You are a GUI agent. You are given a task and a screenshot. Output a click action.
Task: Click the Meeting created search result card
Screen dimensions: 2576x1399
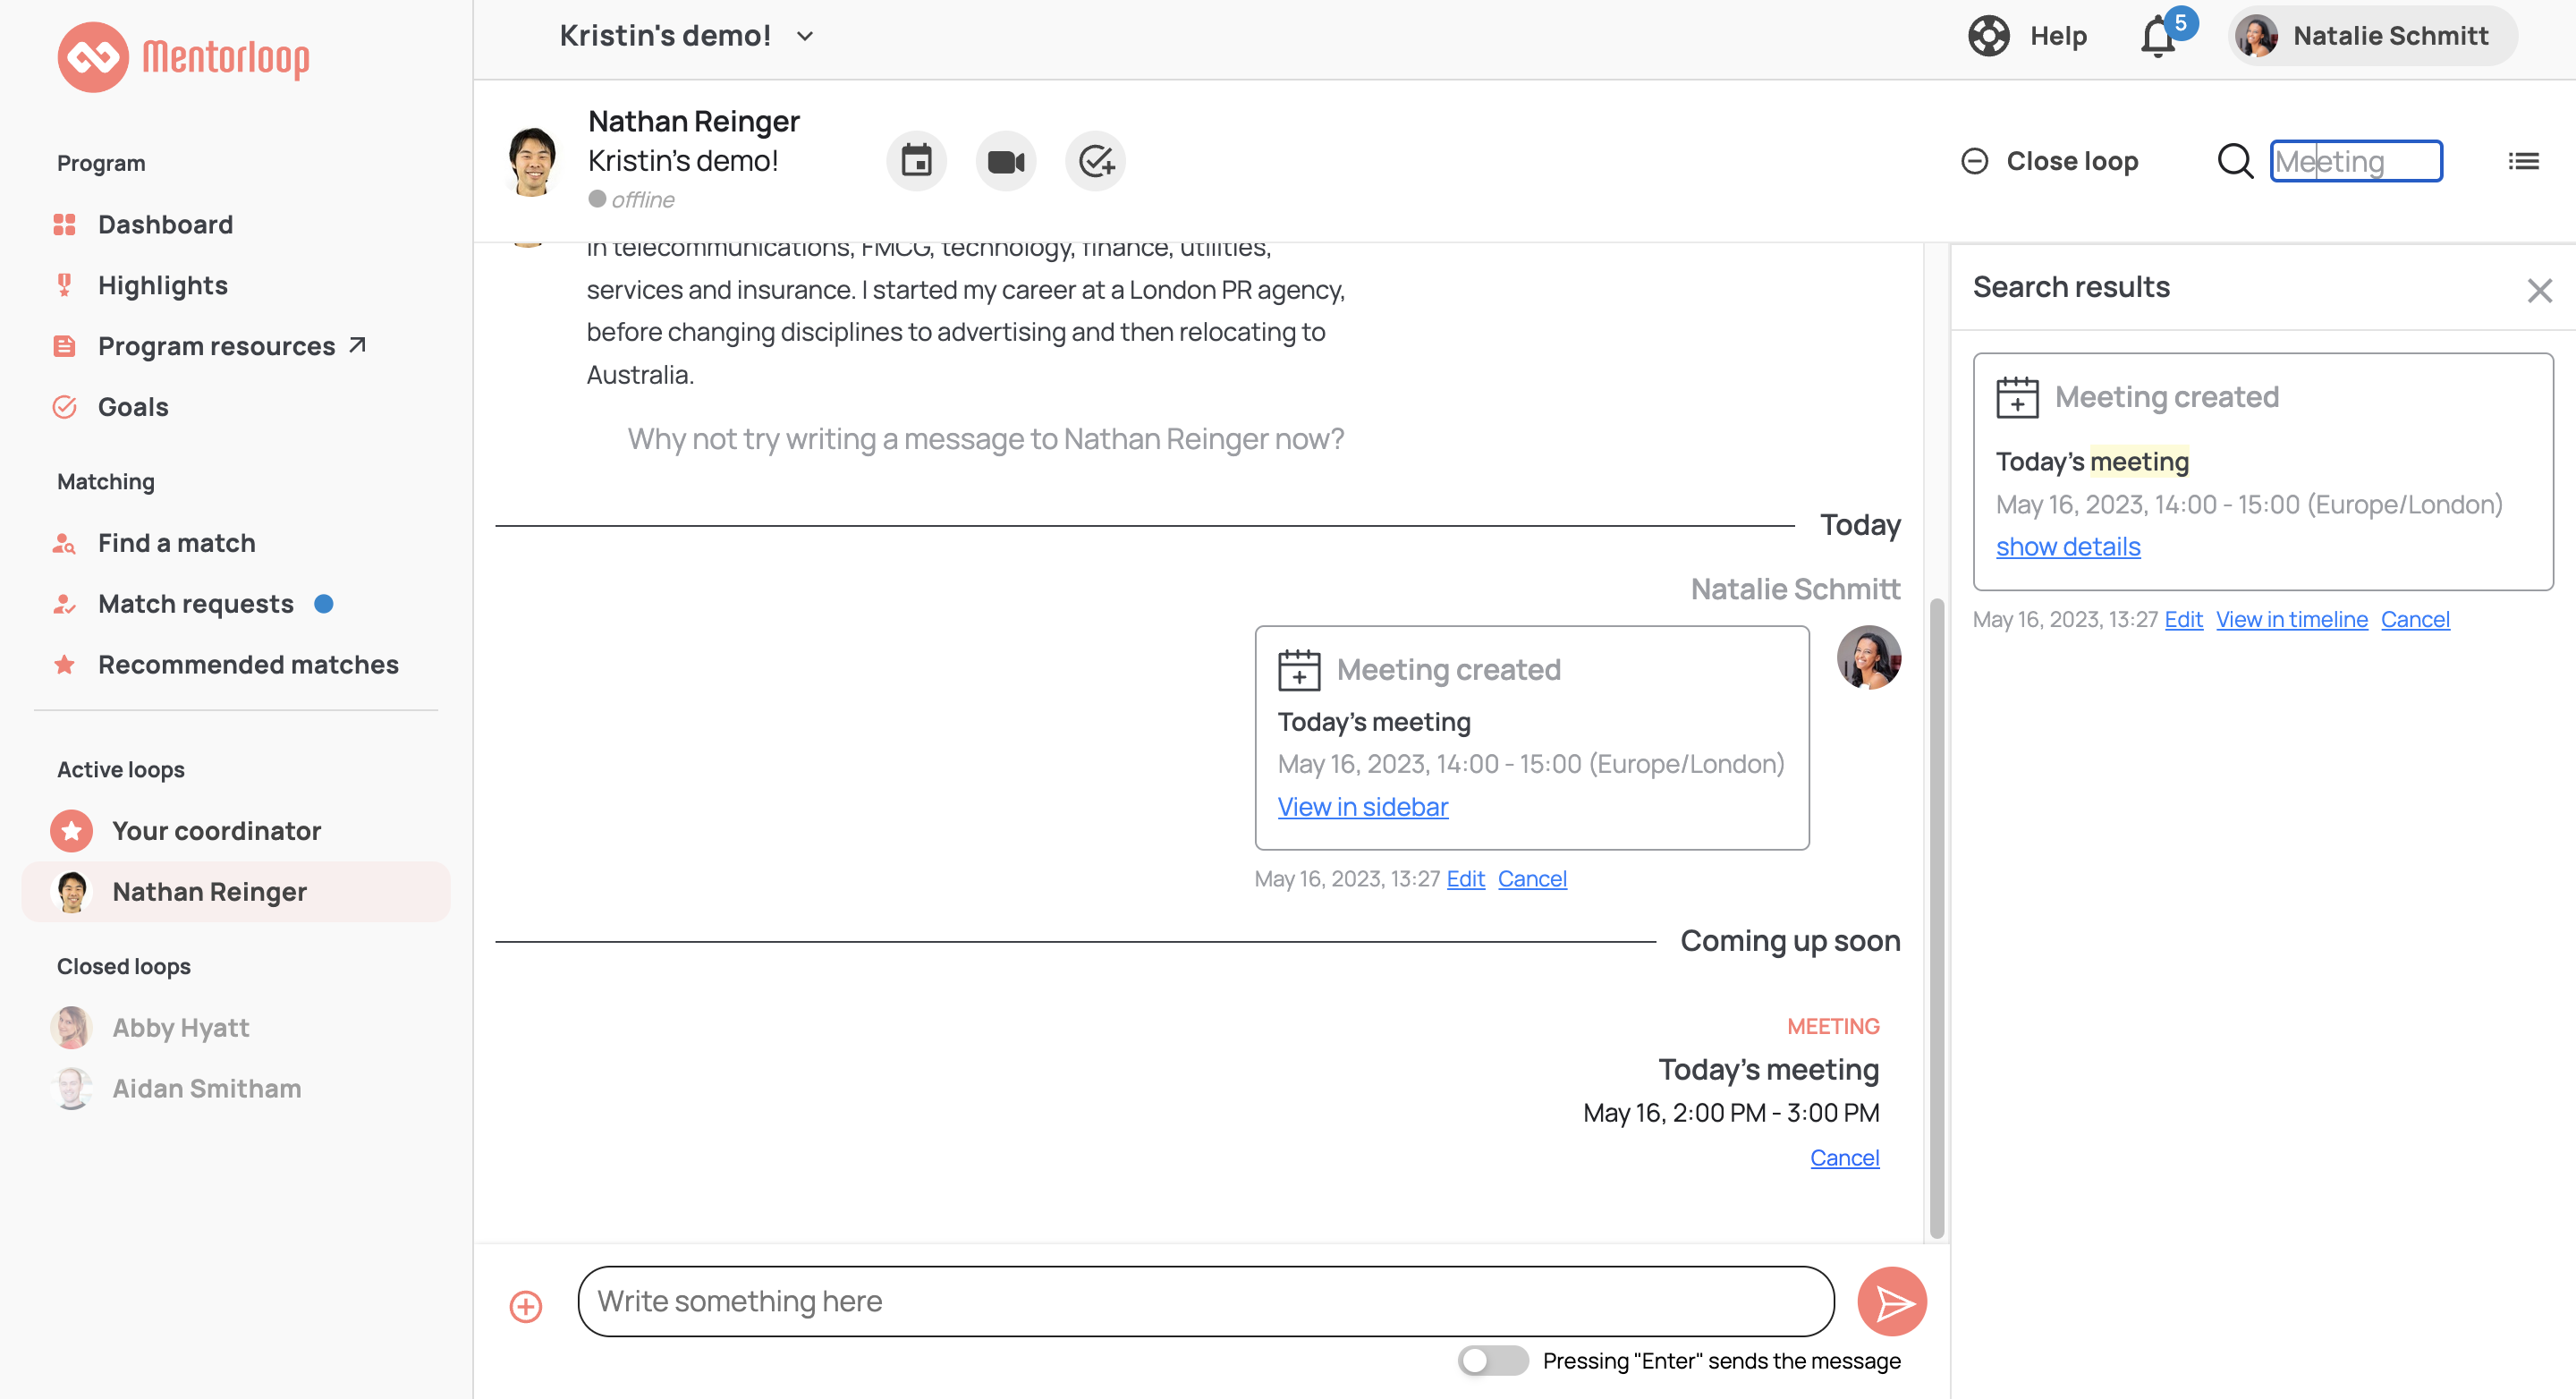coord(2263,472)
